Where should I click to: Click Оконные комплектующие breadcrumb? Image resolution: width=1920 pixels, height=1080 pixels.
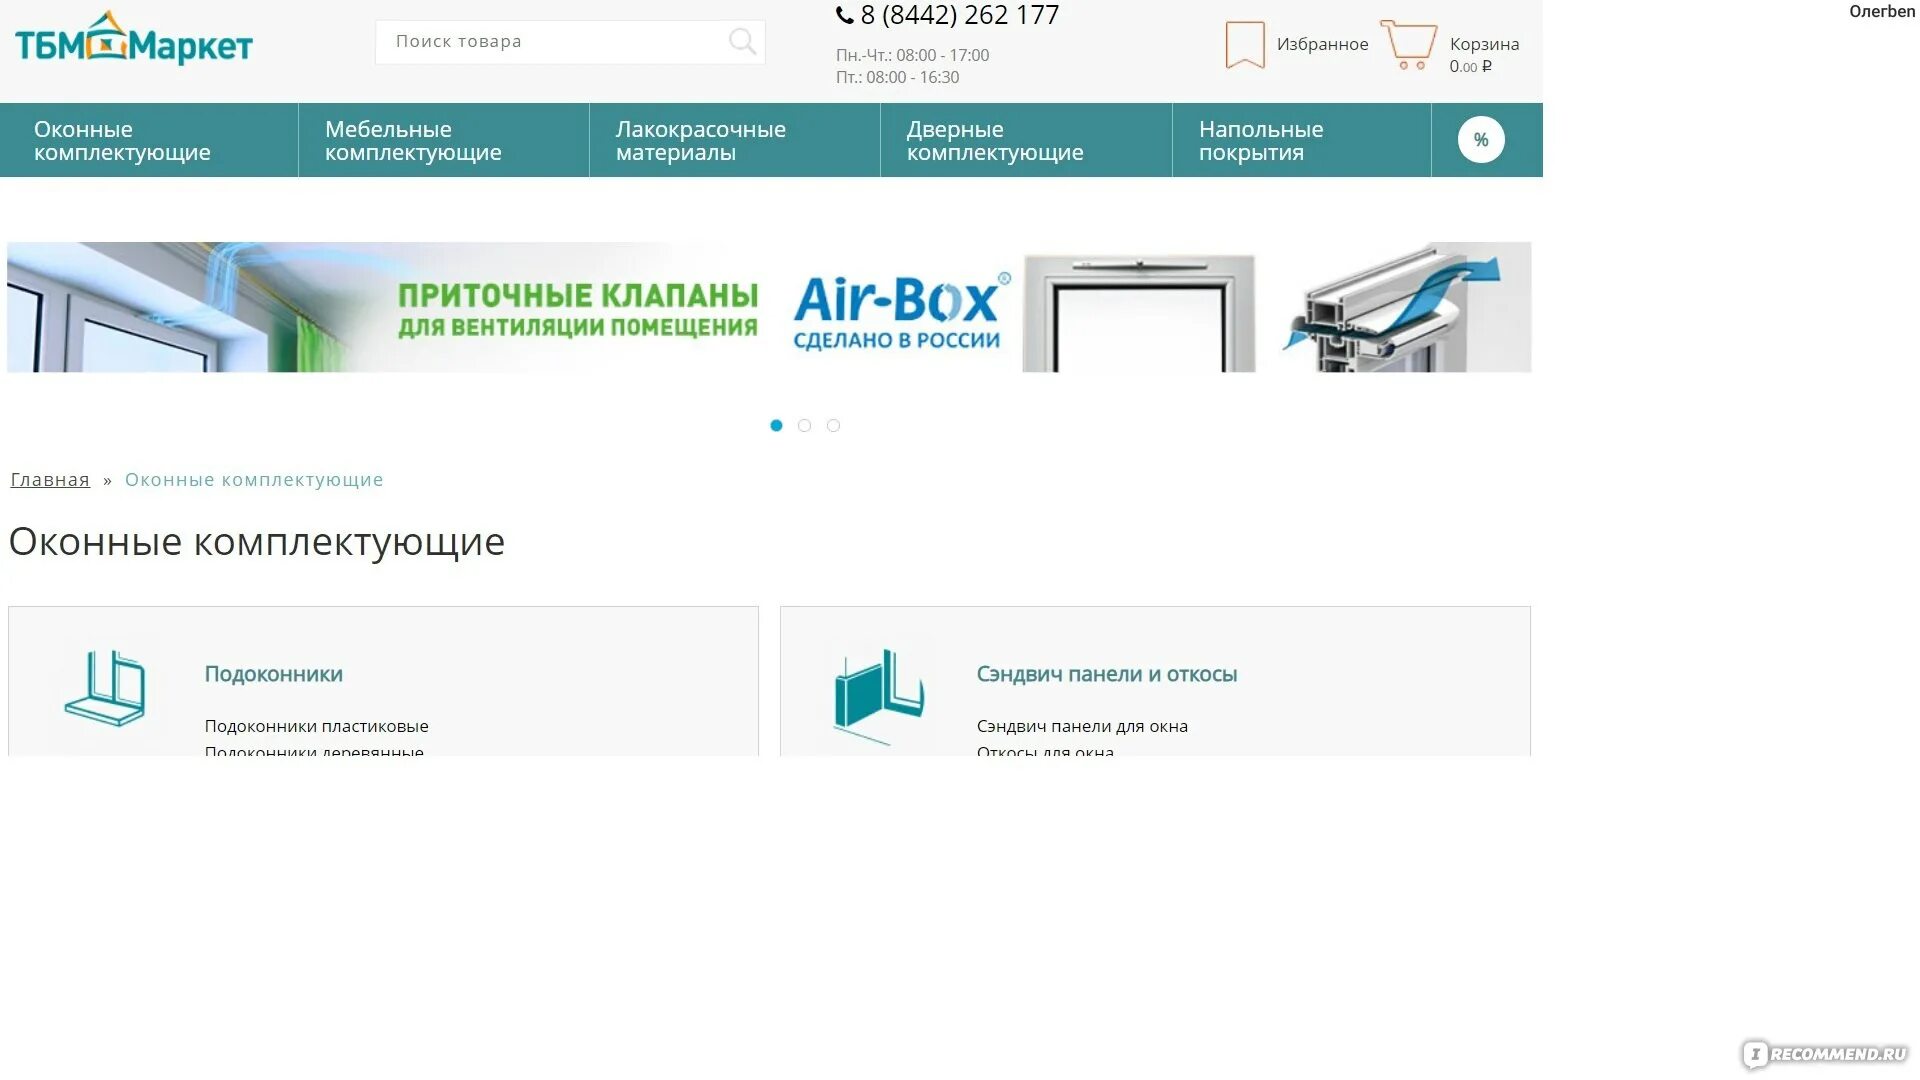[254, 480]
